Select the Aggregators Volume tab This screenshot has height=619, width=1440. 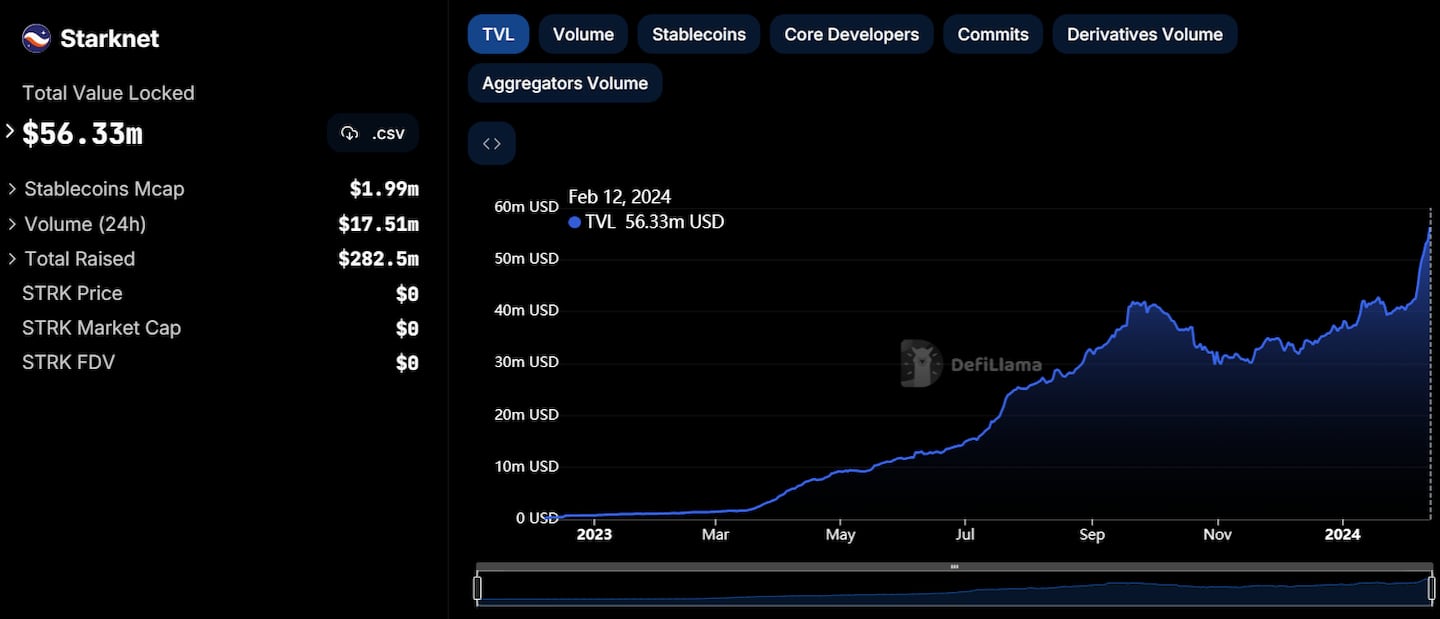point(565,83)
